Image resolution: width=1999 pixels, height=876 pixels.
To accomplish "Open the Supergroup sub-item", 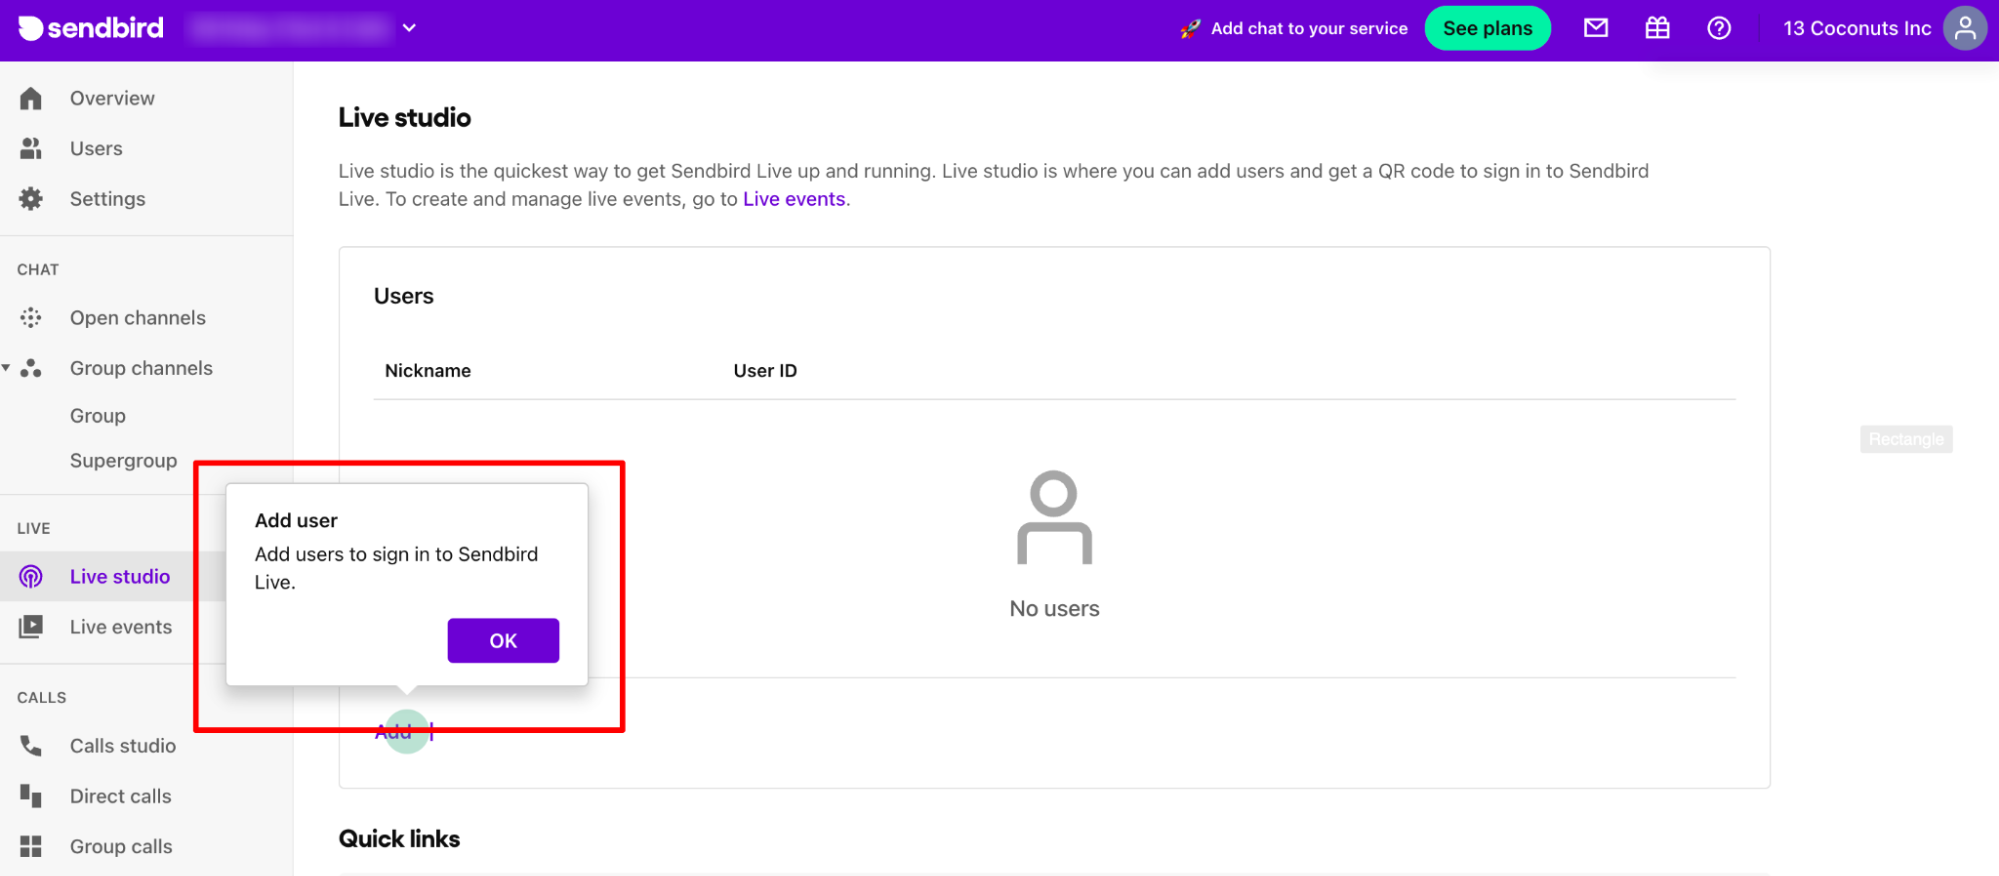I will 123,461.
